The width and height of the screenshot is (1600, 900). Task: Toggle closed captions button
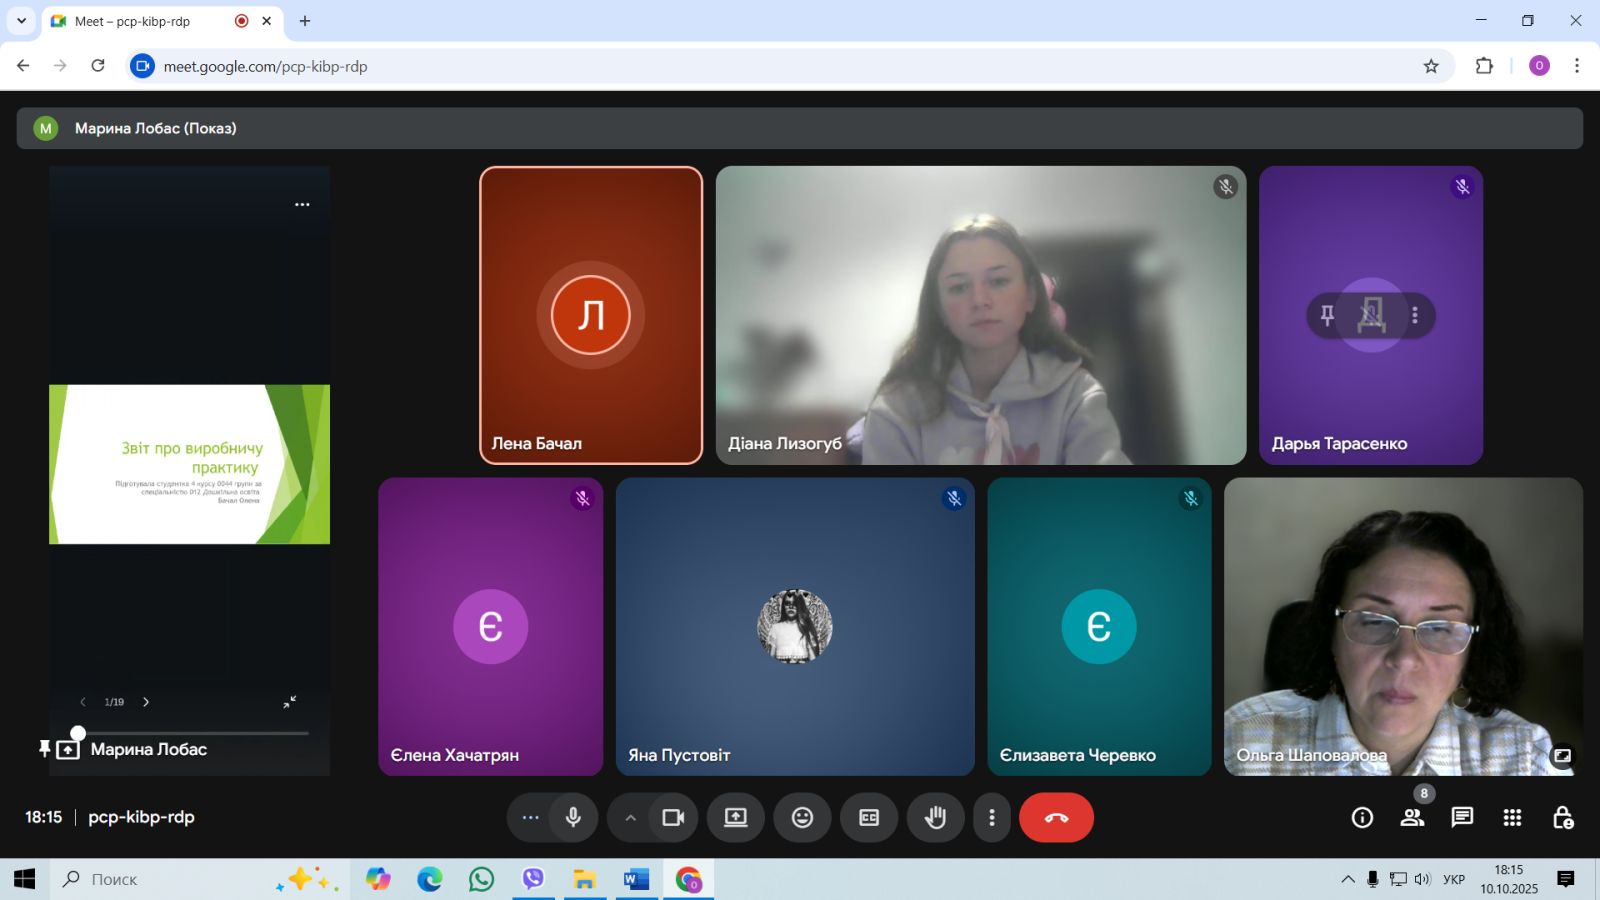868,817
